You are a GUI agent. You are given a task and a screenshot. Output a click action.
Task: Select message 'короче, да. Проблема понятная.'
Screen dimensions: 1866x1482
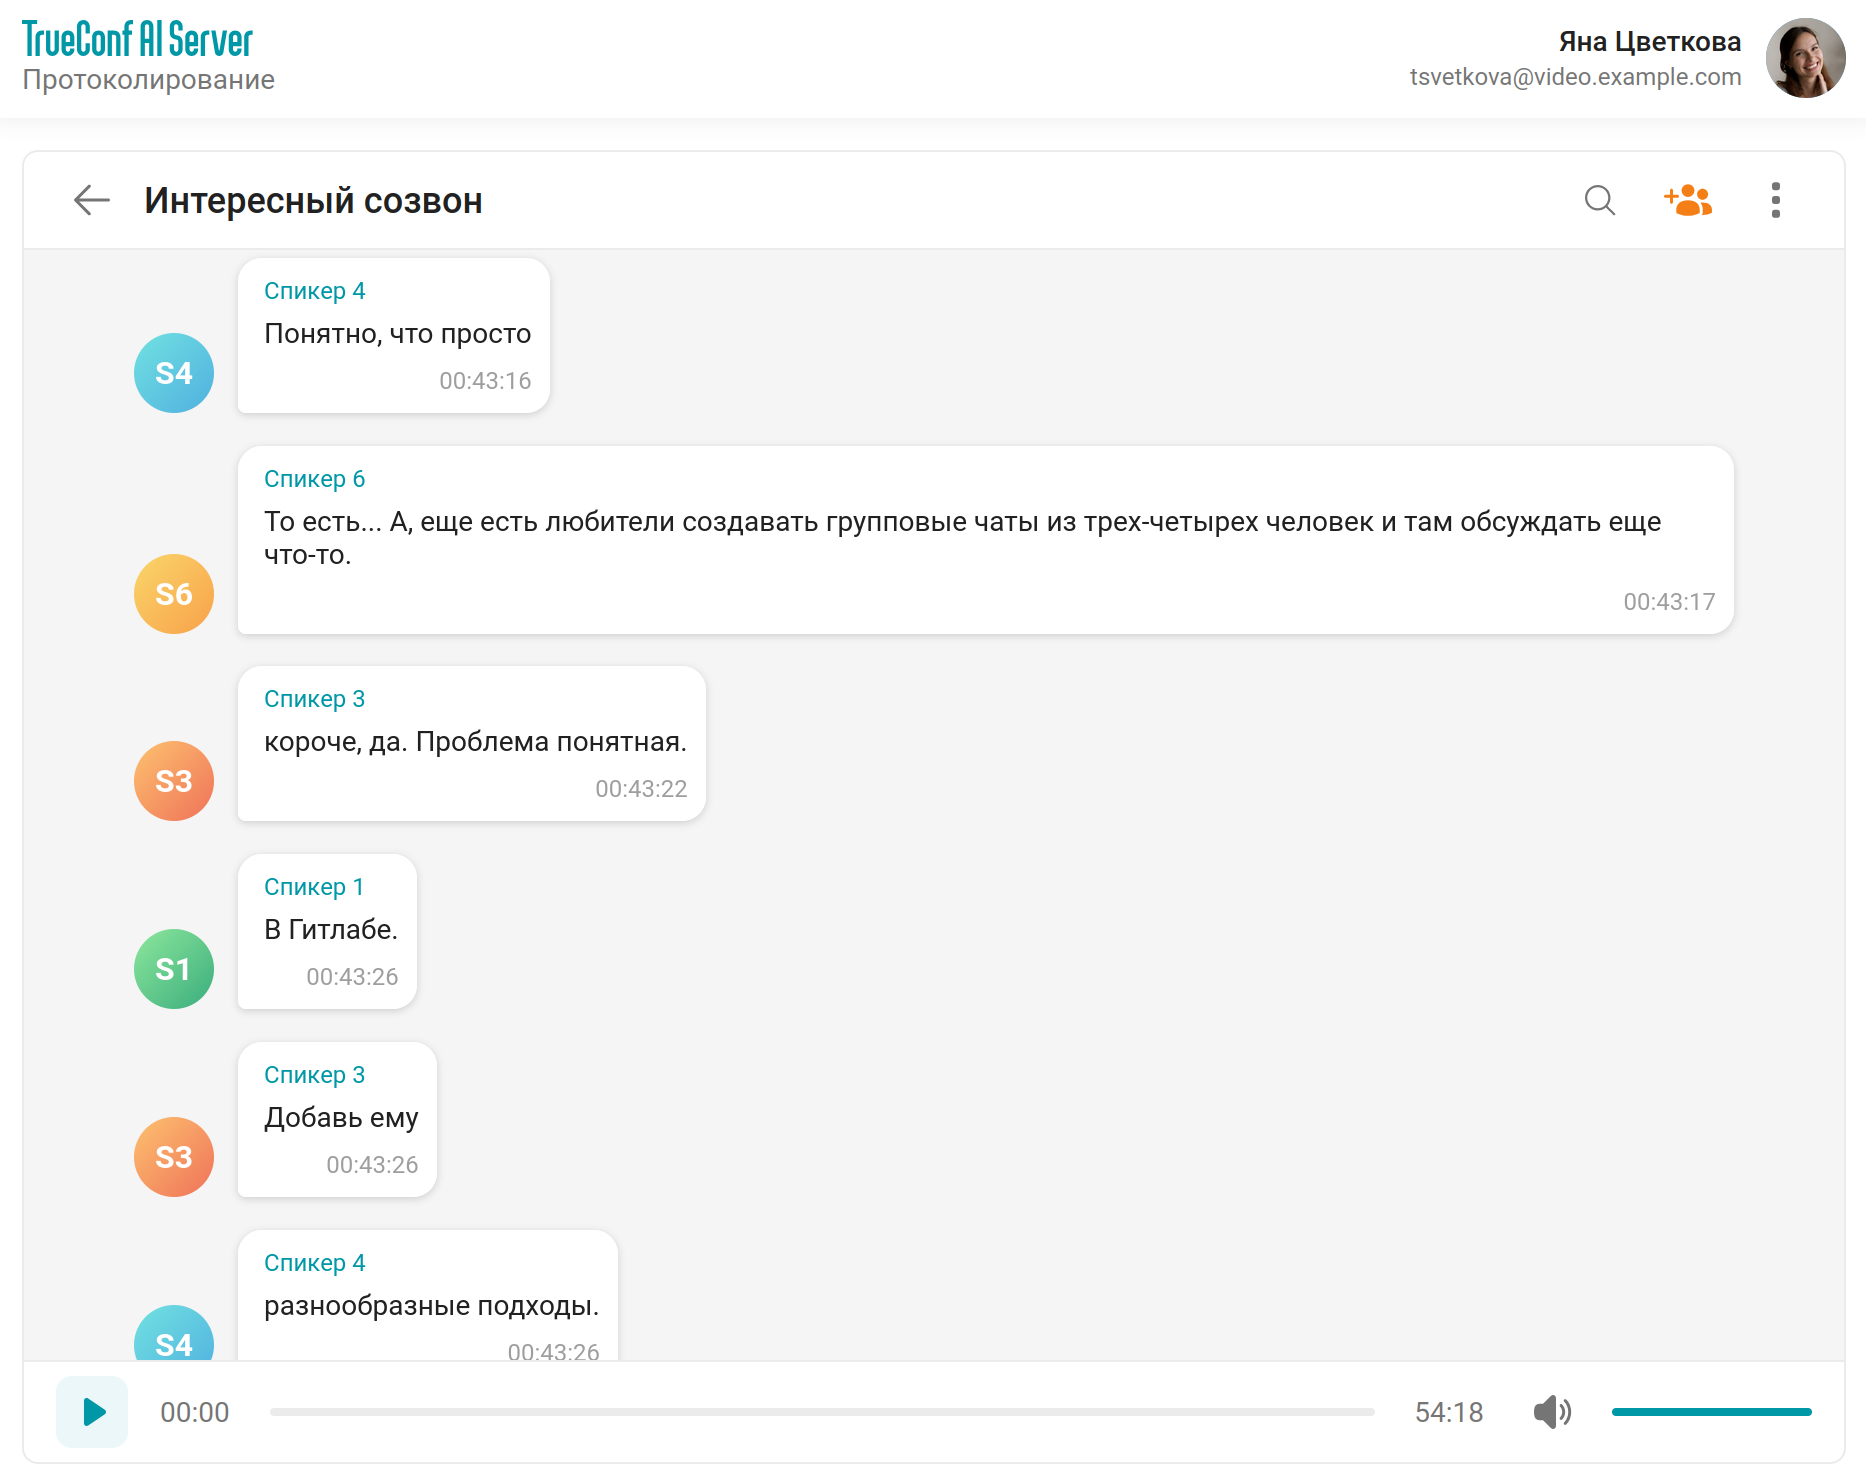tap(475, 742)
